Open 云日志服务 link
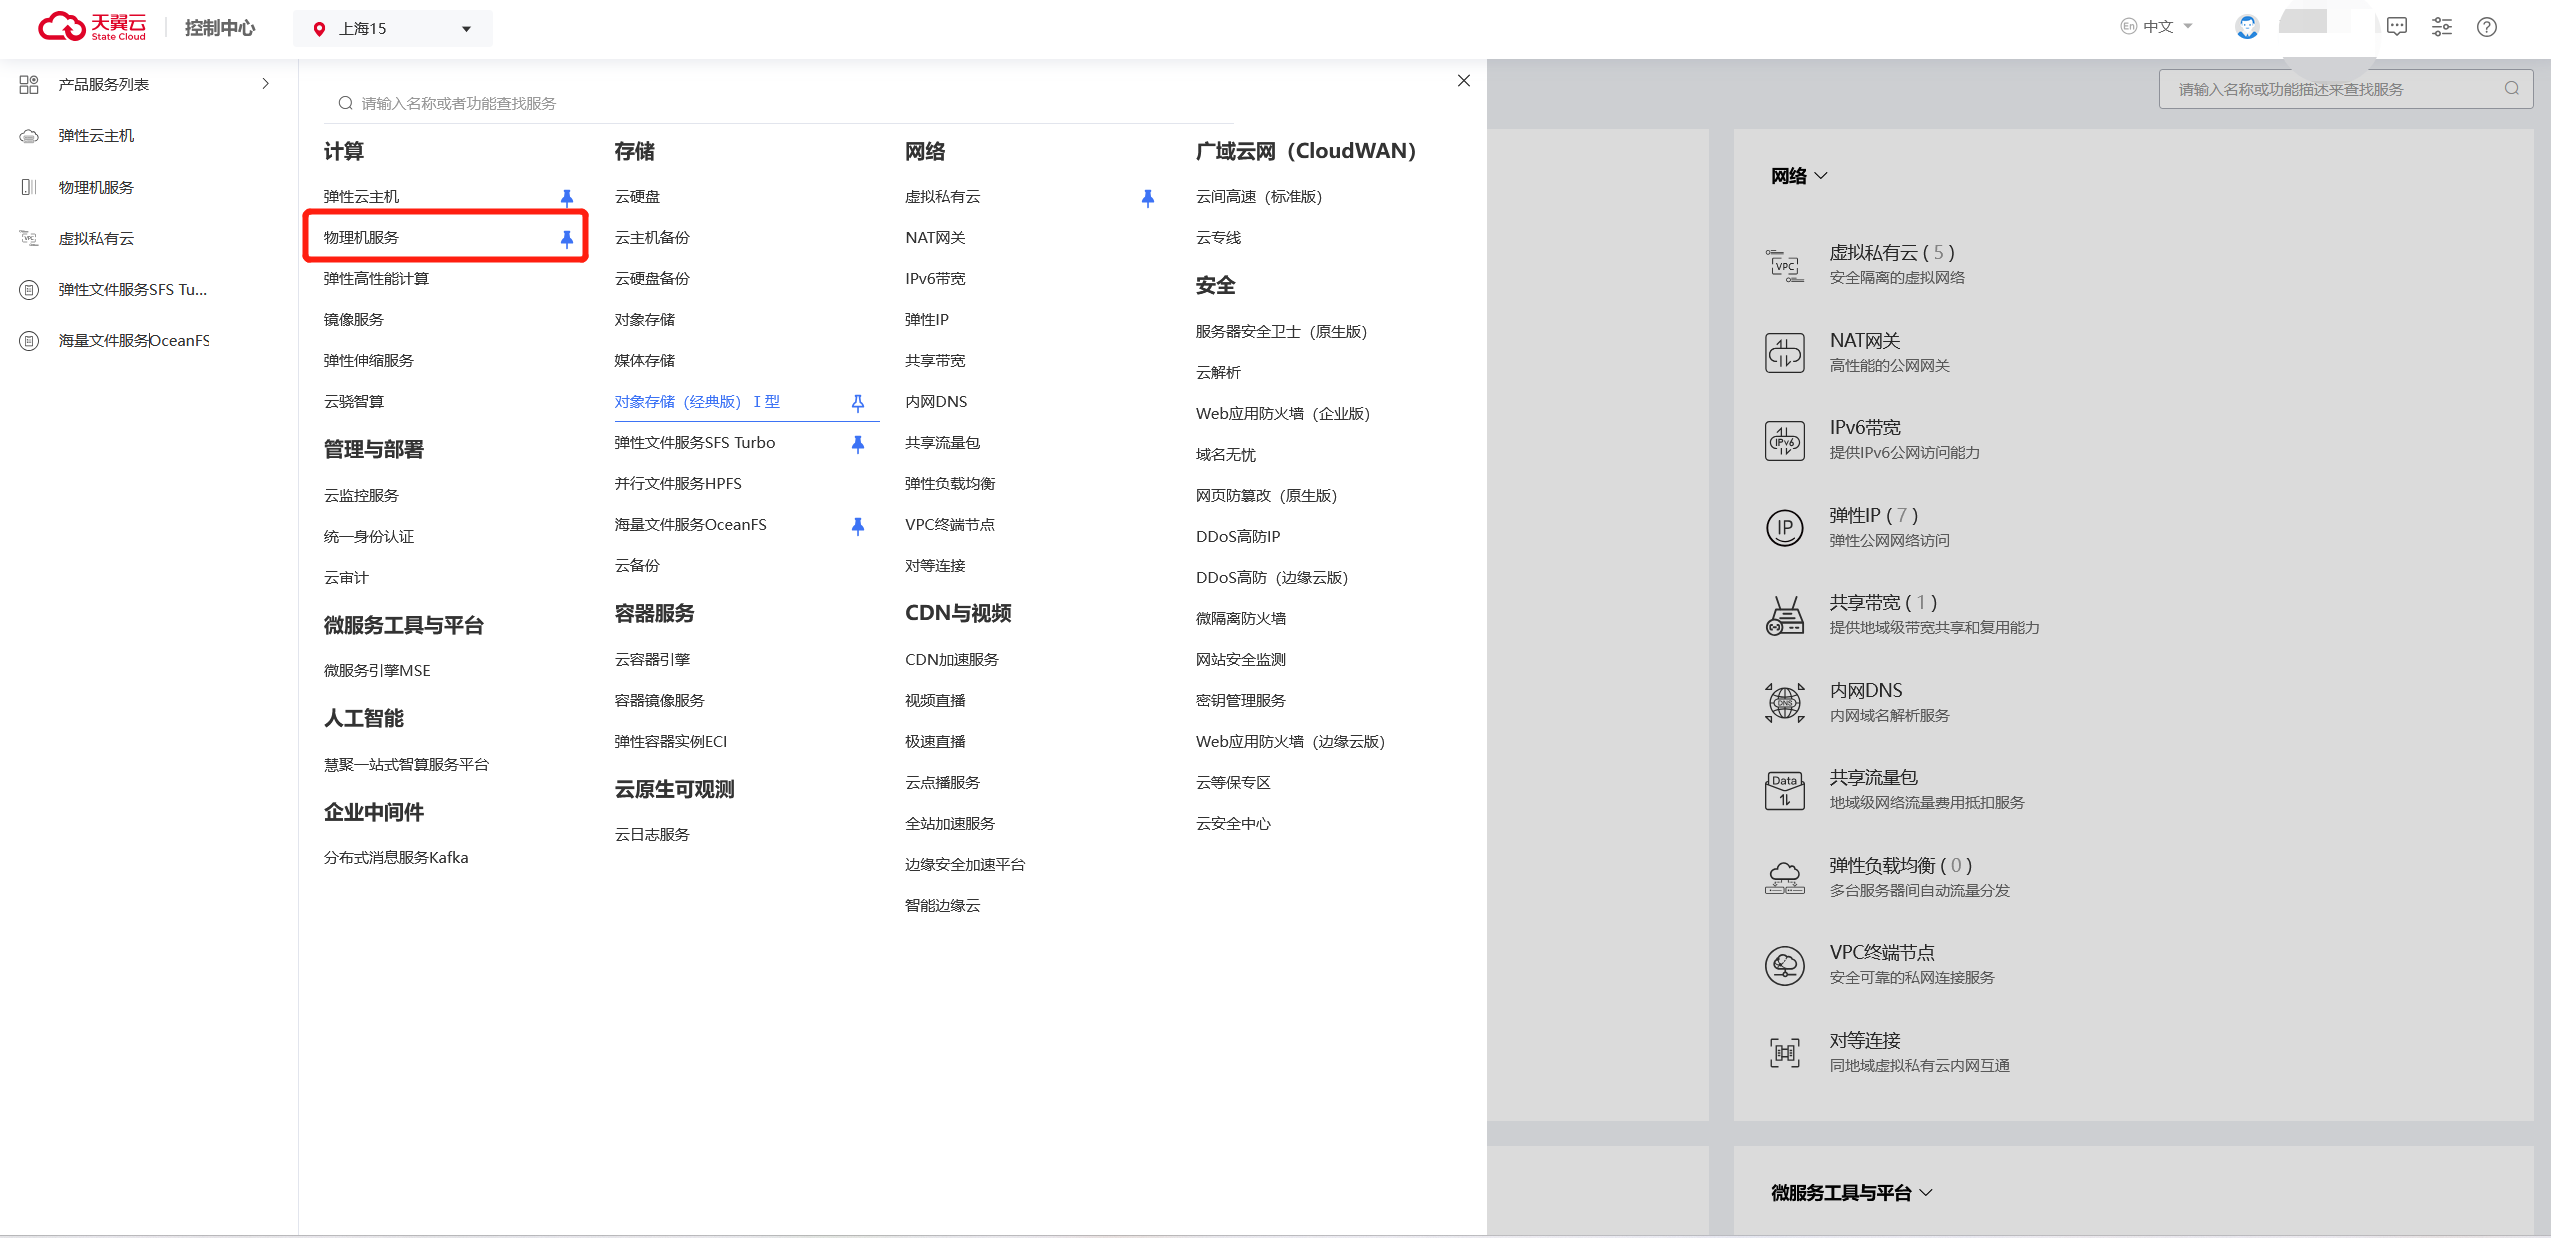The image size is (2551, 1238). pyautogui.click(x=652, y=835)
